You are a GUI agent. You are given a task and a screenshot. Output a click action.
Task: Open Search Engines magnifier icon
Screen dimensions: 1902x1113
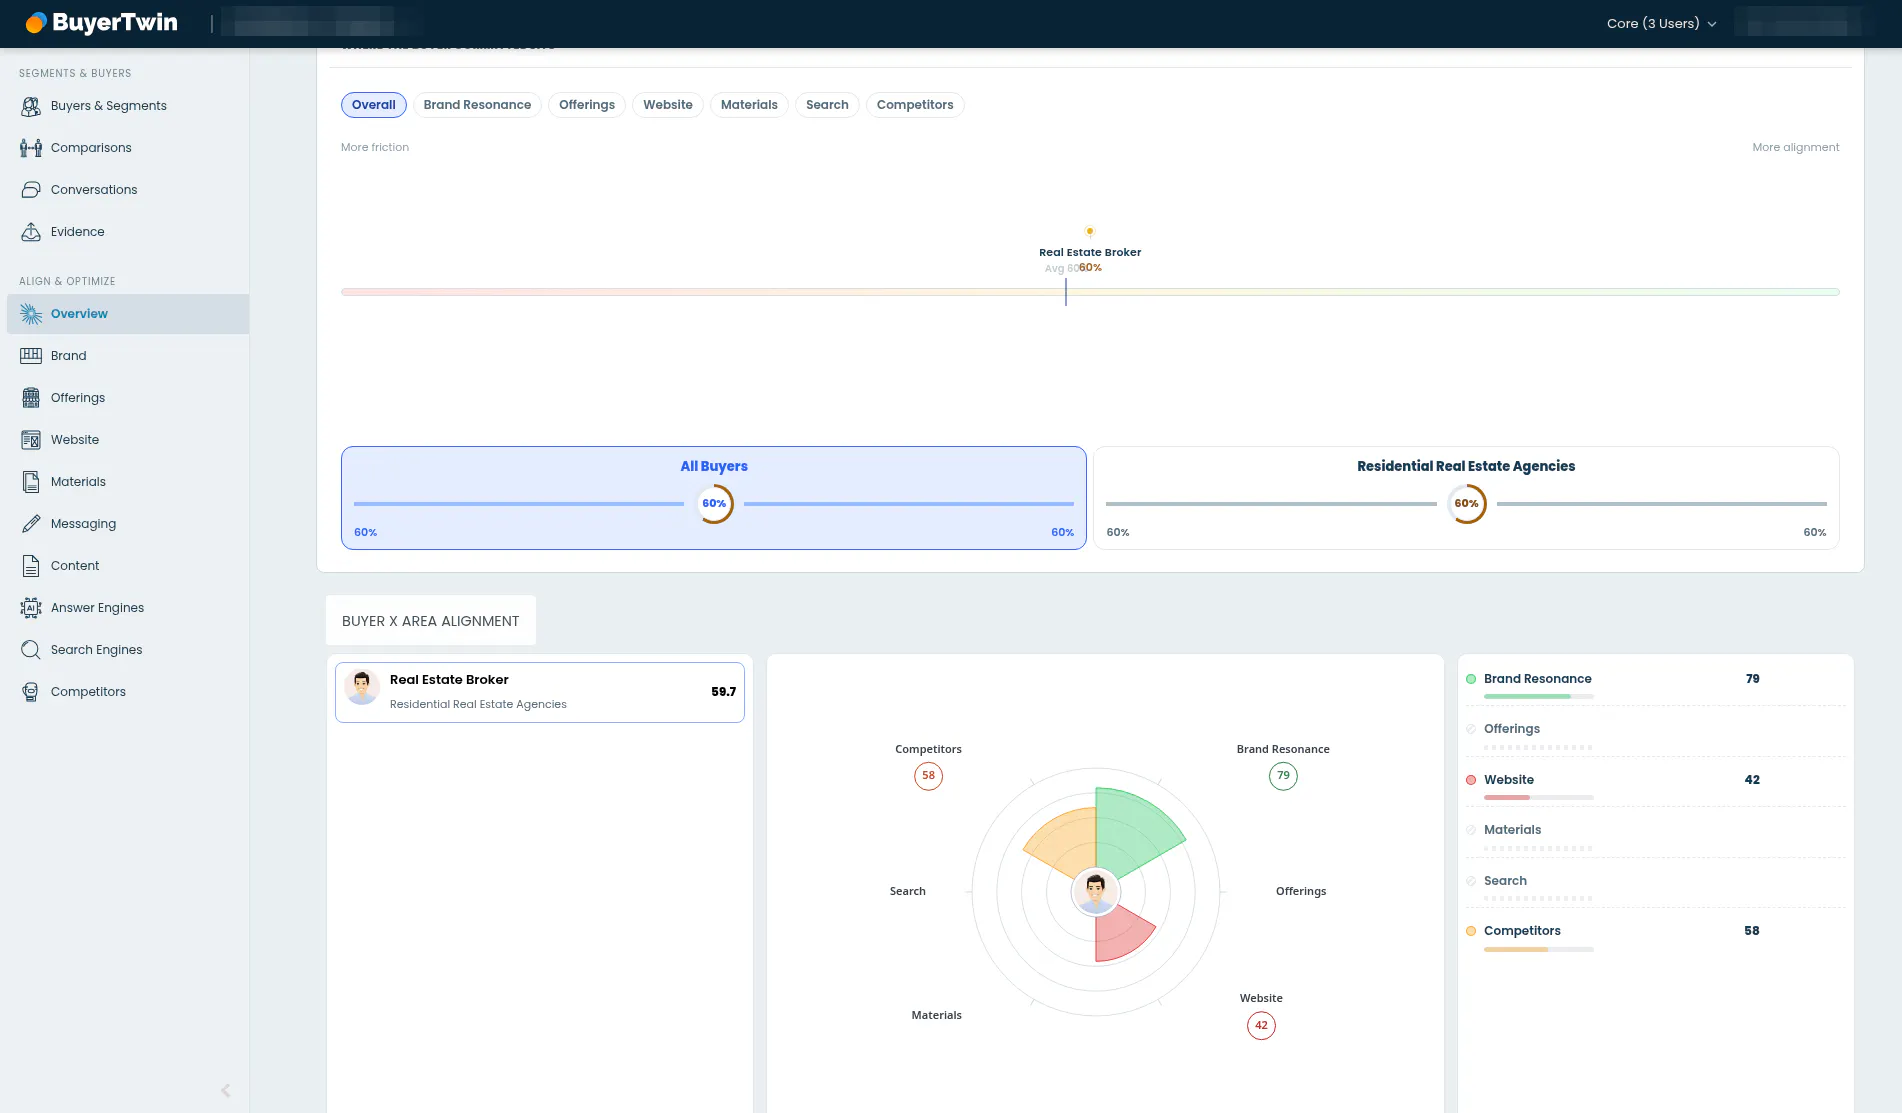(31, 650)
